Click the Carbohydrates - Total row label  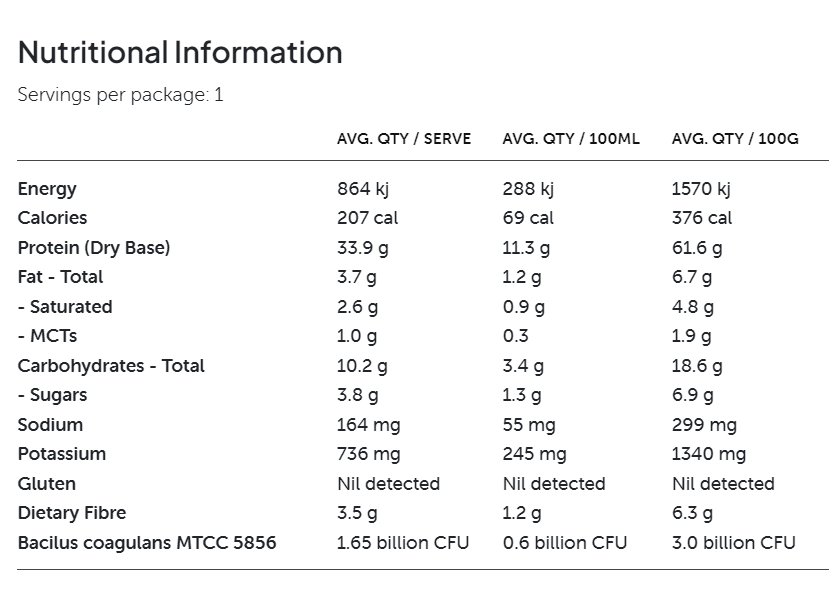[x=111, y=366]
